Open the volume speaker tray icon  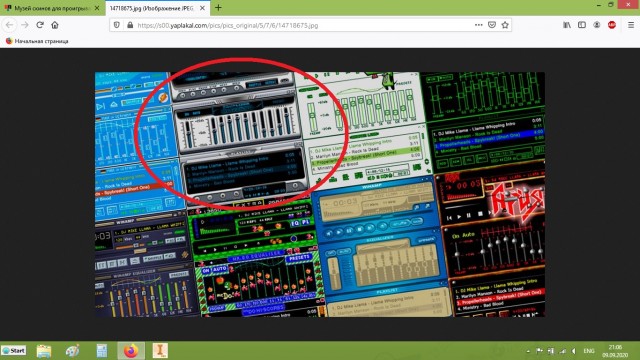tap(574, 351)
